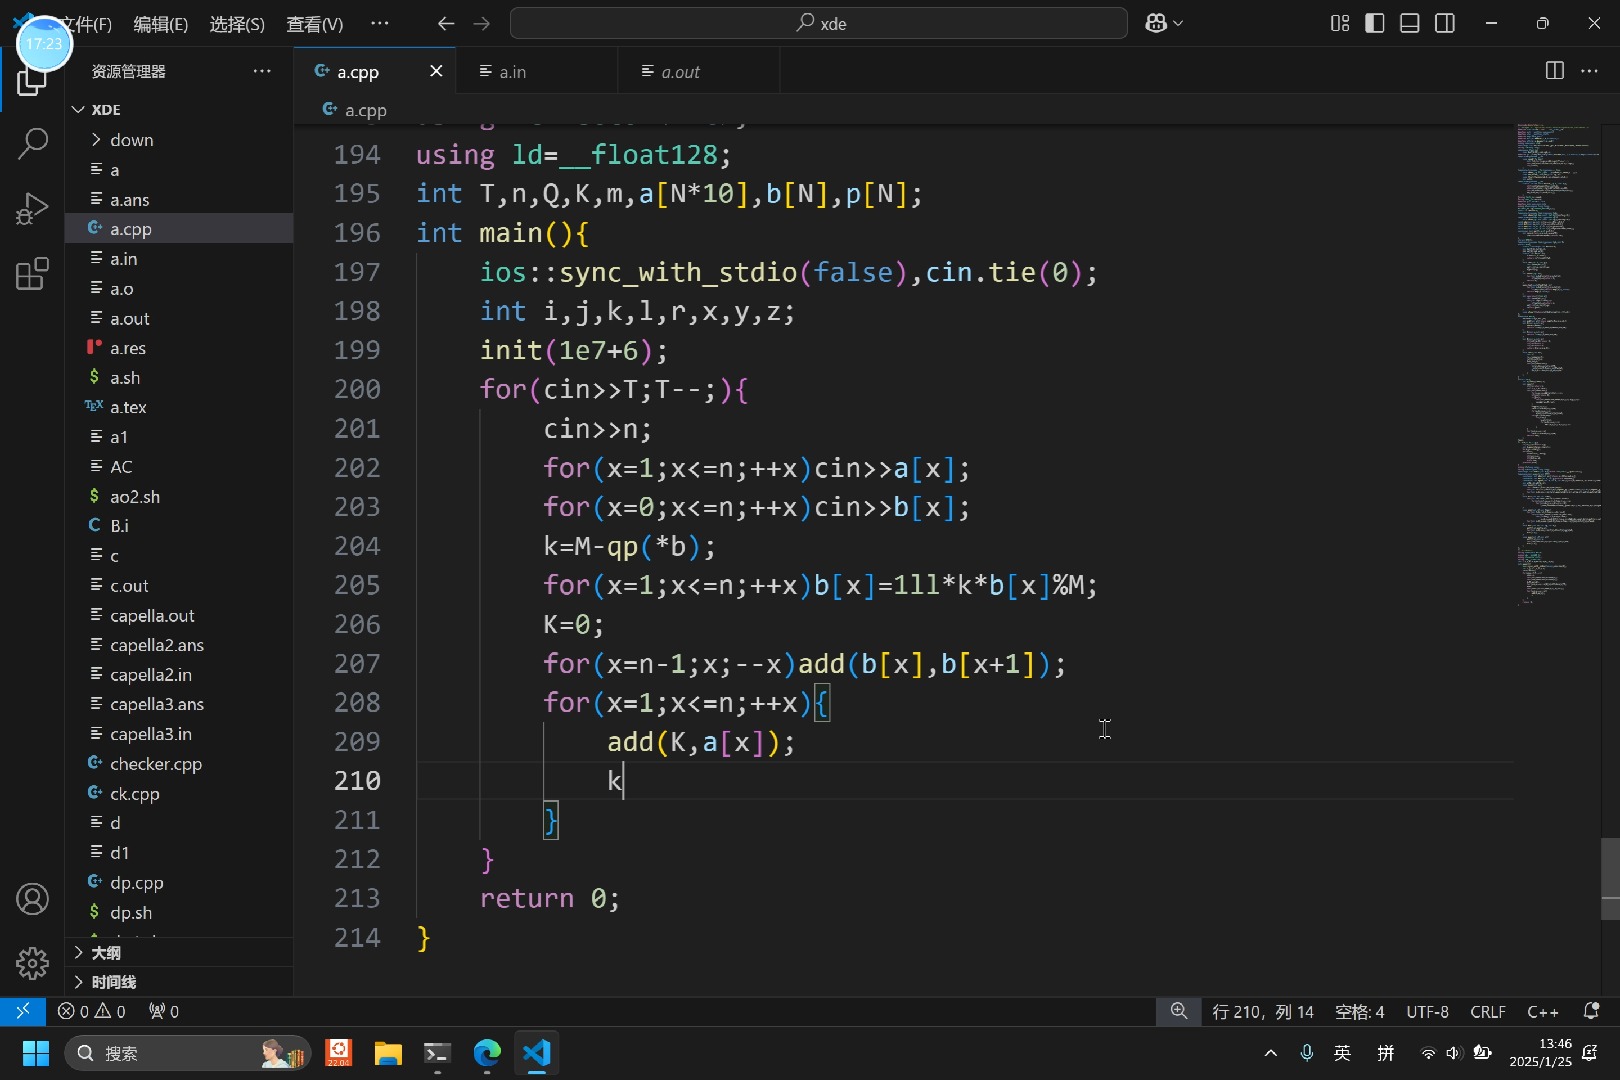This screenshot has height=1080, width=1620.
Task: Open the Accounts menu icon
Action: point(32,900)
